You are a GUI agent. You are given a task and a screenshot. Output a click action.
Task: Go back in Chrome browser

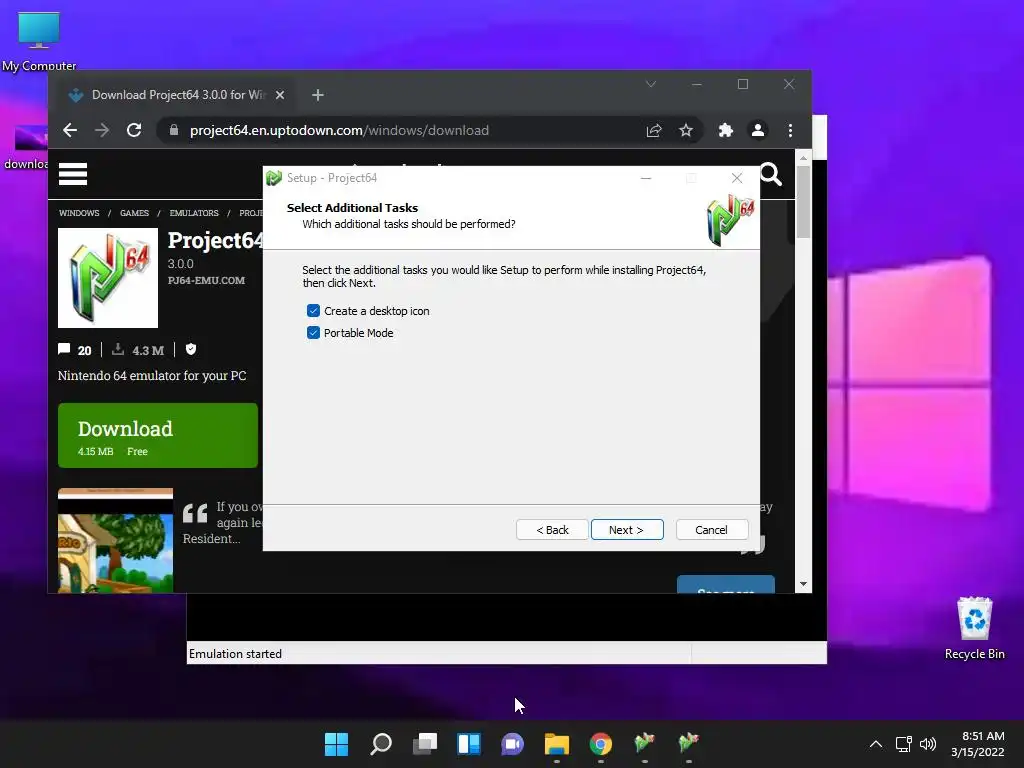point(70,131)
